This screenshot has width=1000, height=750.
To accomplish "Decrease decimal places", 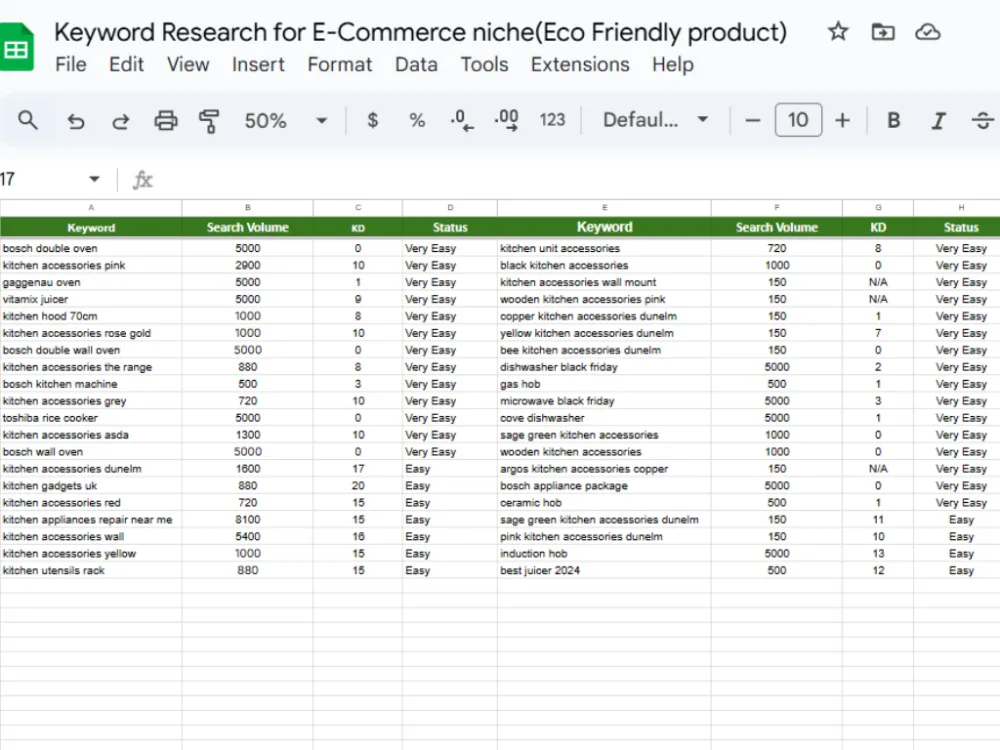I will [x=462, y=120].
